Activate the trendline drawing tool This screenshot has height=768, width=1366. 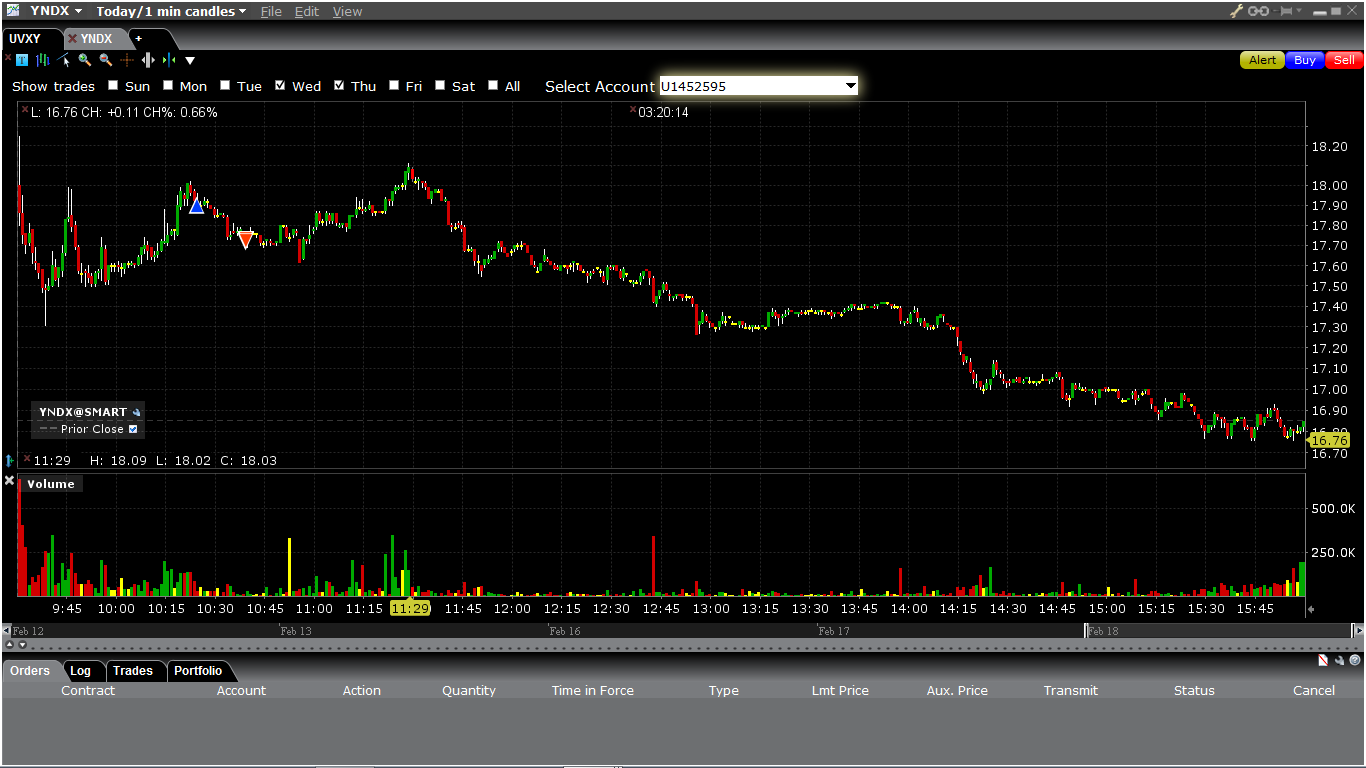pos(65,60)
